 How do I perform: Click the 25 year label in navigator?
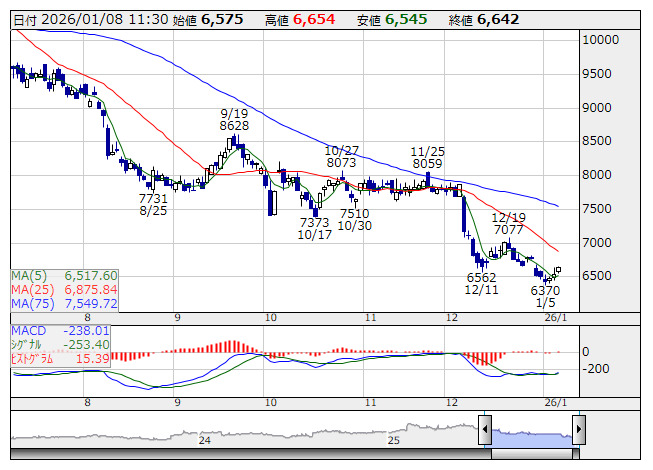pos(393,440)
